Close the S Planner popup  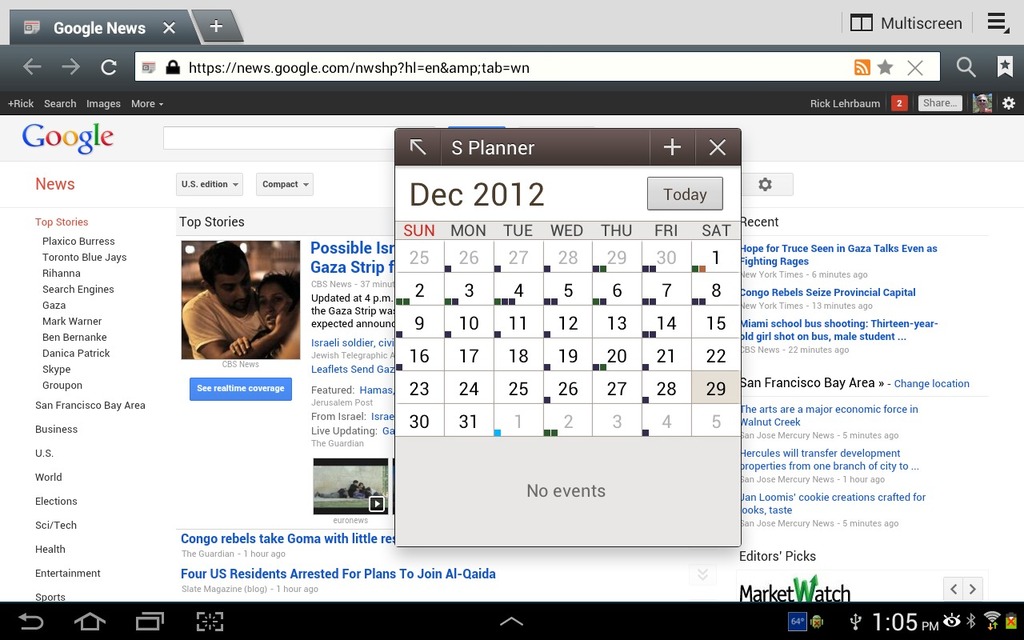pos(718,148)
